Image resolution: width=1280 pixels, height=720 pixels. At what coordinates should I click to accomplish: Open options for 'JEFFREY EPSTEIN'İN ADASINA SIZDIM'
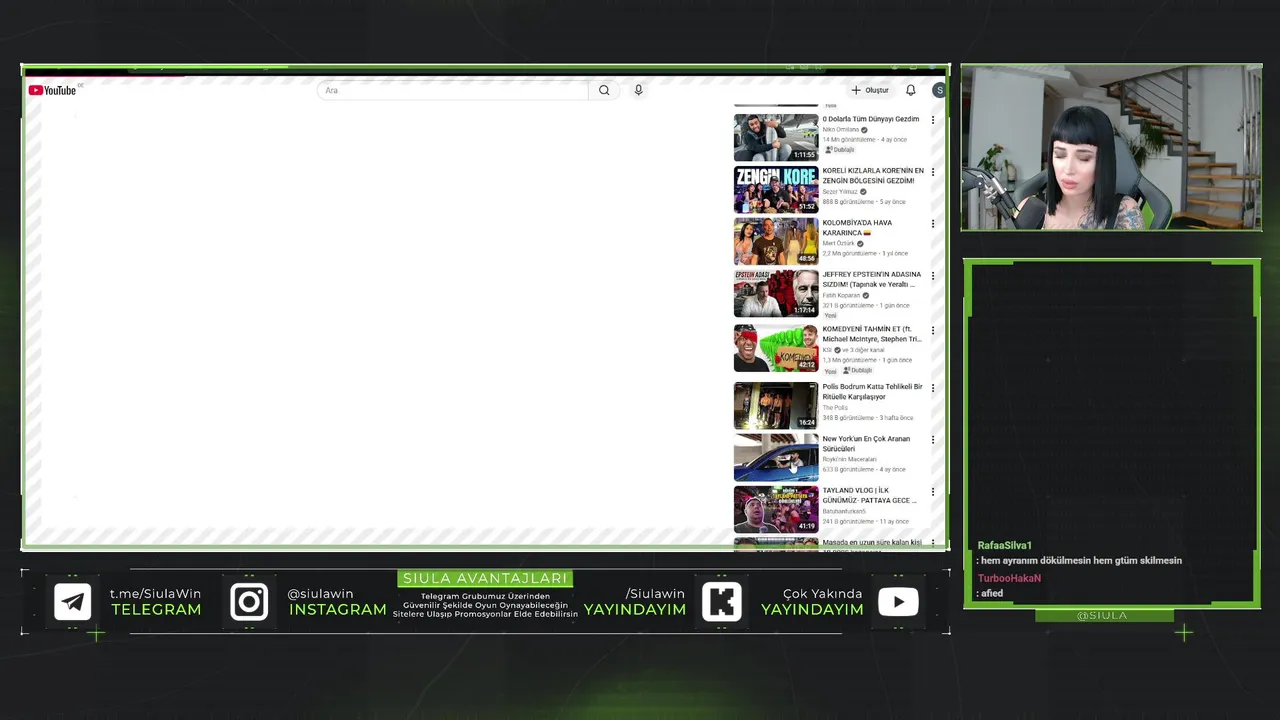pyautogui.click(x=933, y=276)
